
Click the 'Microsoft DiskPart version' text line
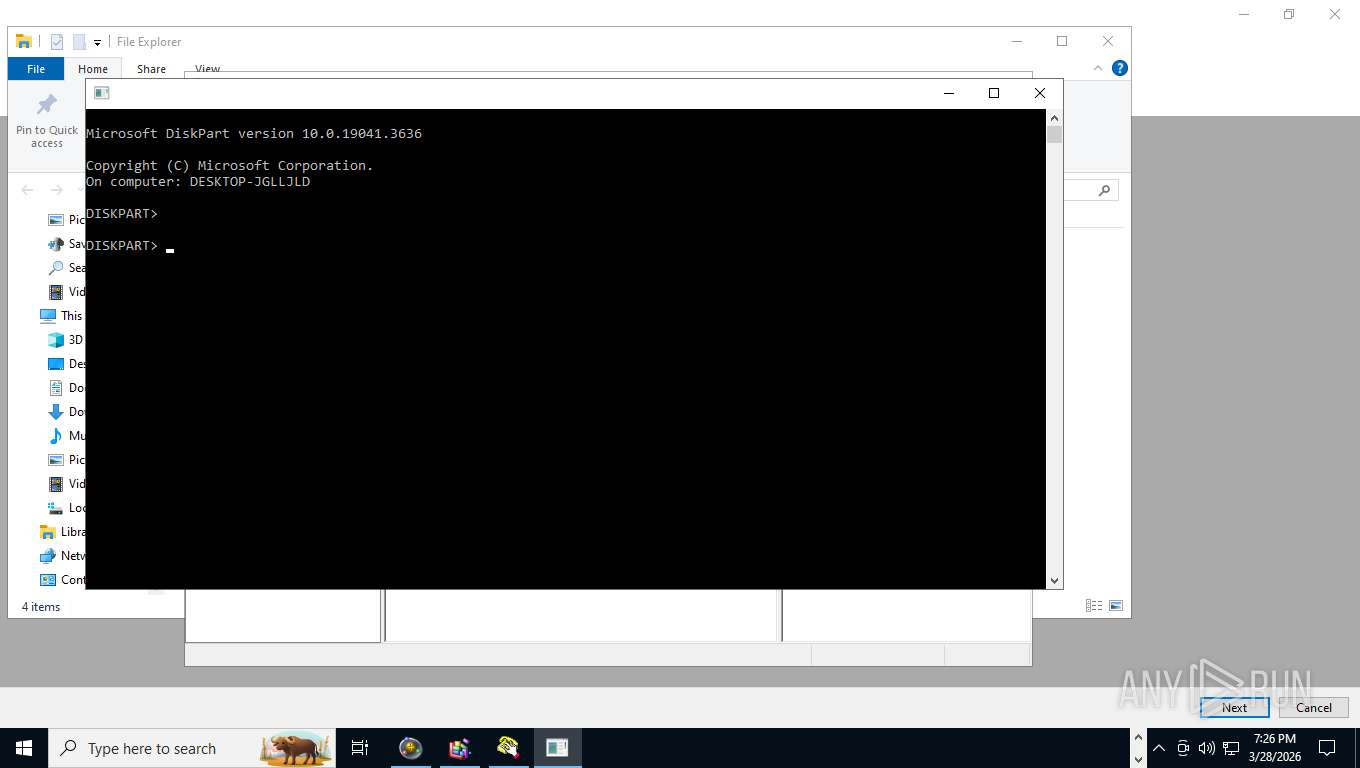pyautogui.click(x=254, y=134)
